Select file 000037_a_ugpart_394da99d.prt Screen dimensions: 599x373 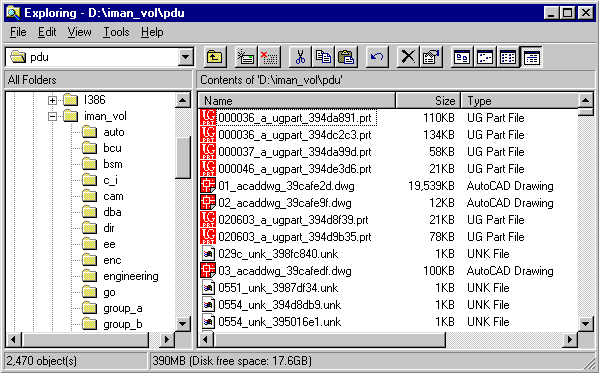pos(295,152)
